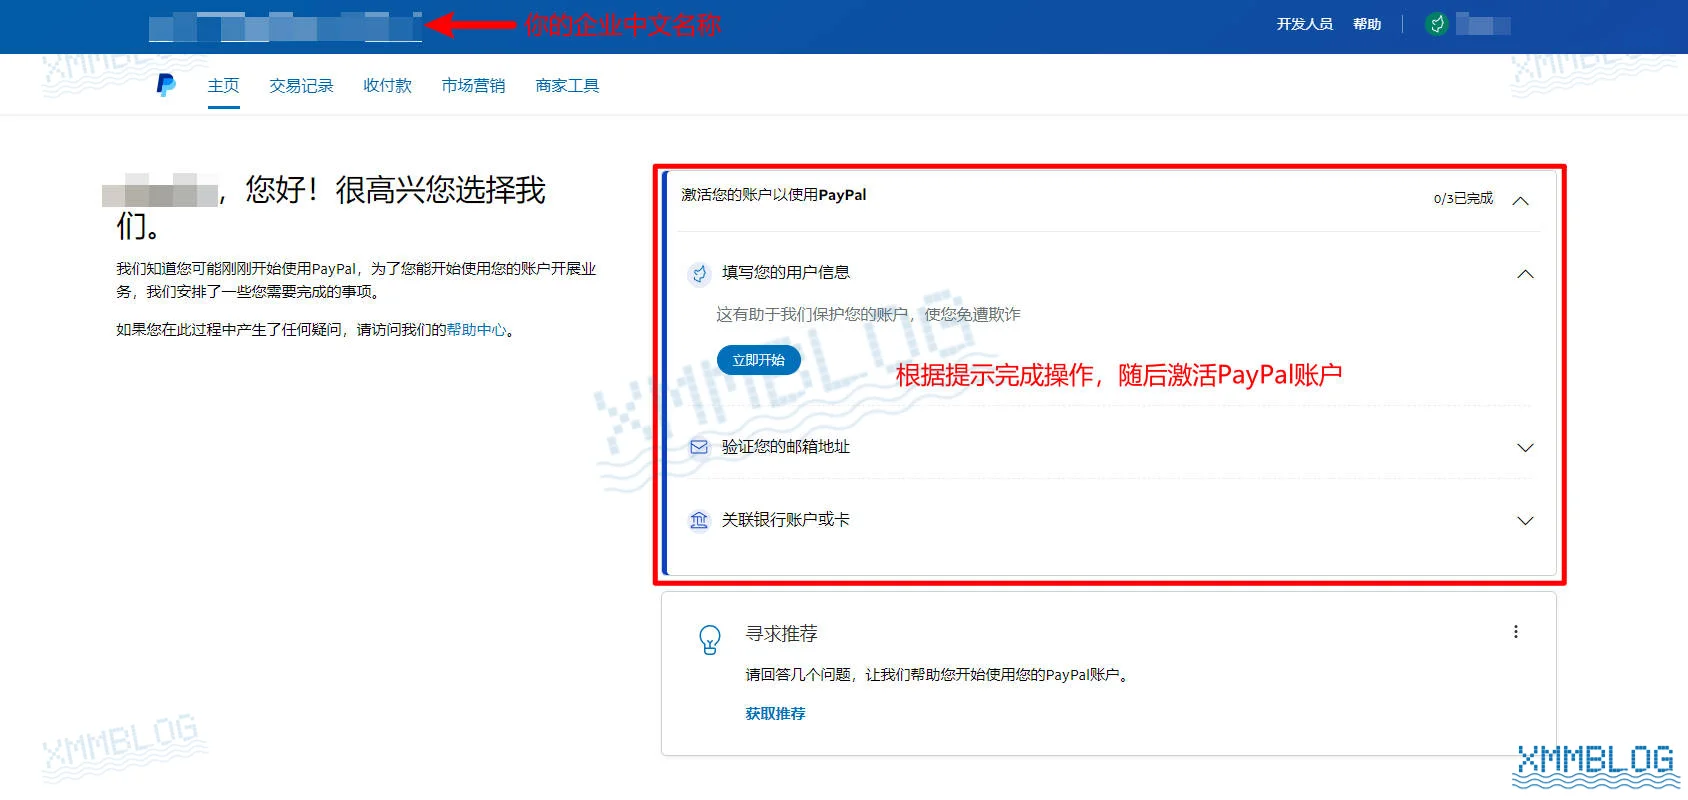Screen dimensions: 1688x800
Task: Click the 开发人员 link in header
Action: point(1304,24)
